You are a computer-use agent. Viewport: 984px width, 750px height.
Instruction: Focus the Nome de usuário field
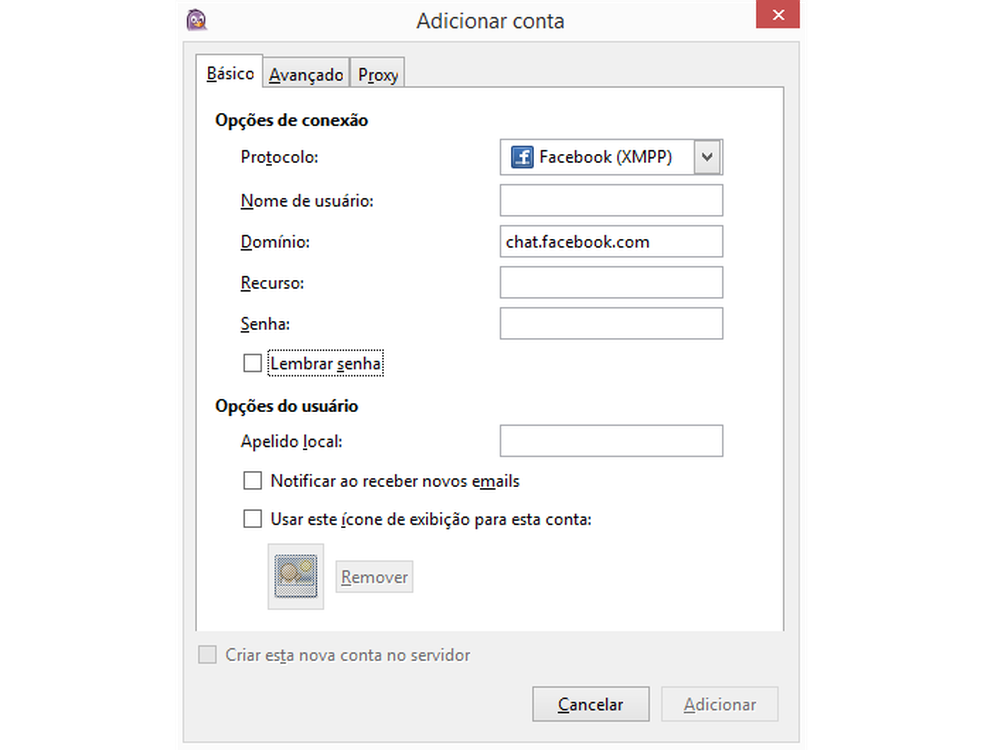click(x=611, y=200)
